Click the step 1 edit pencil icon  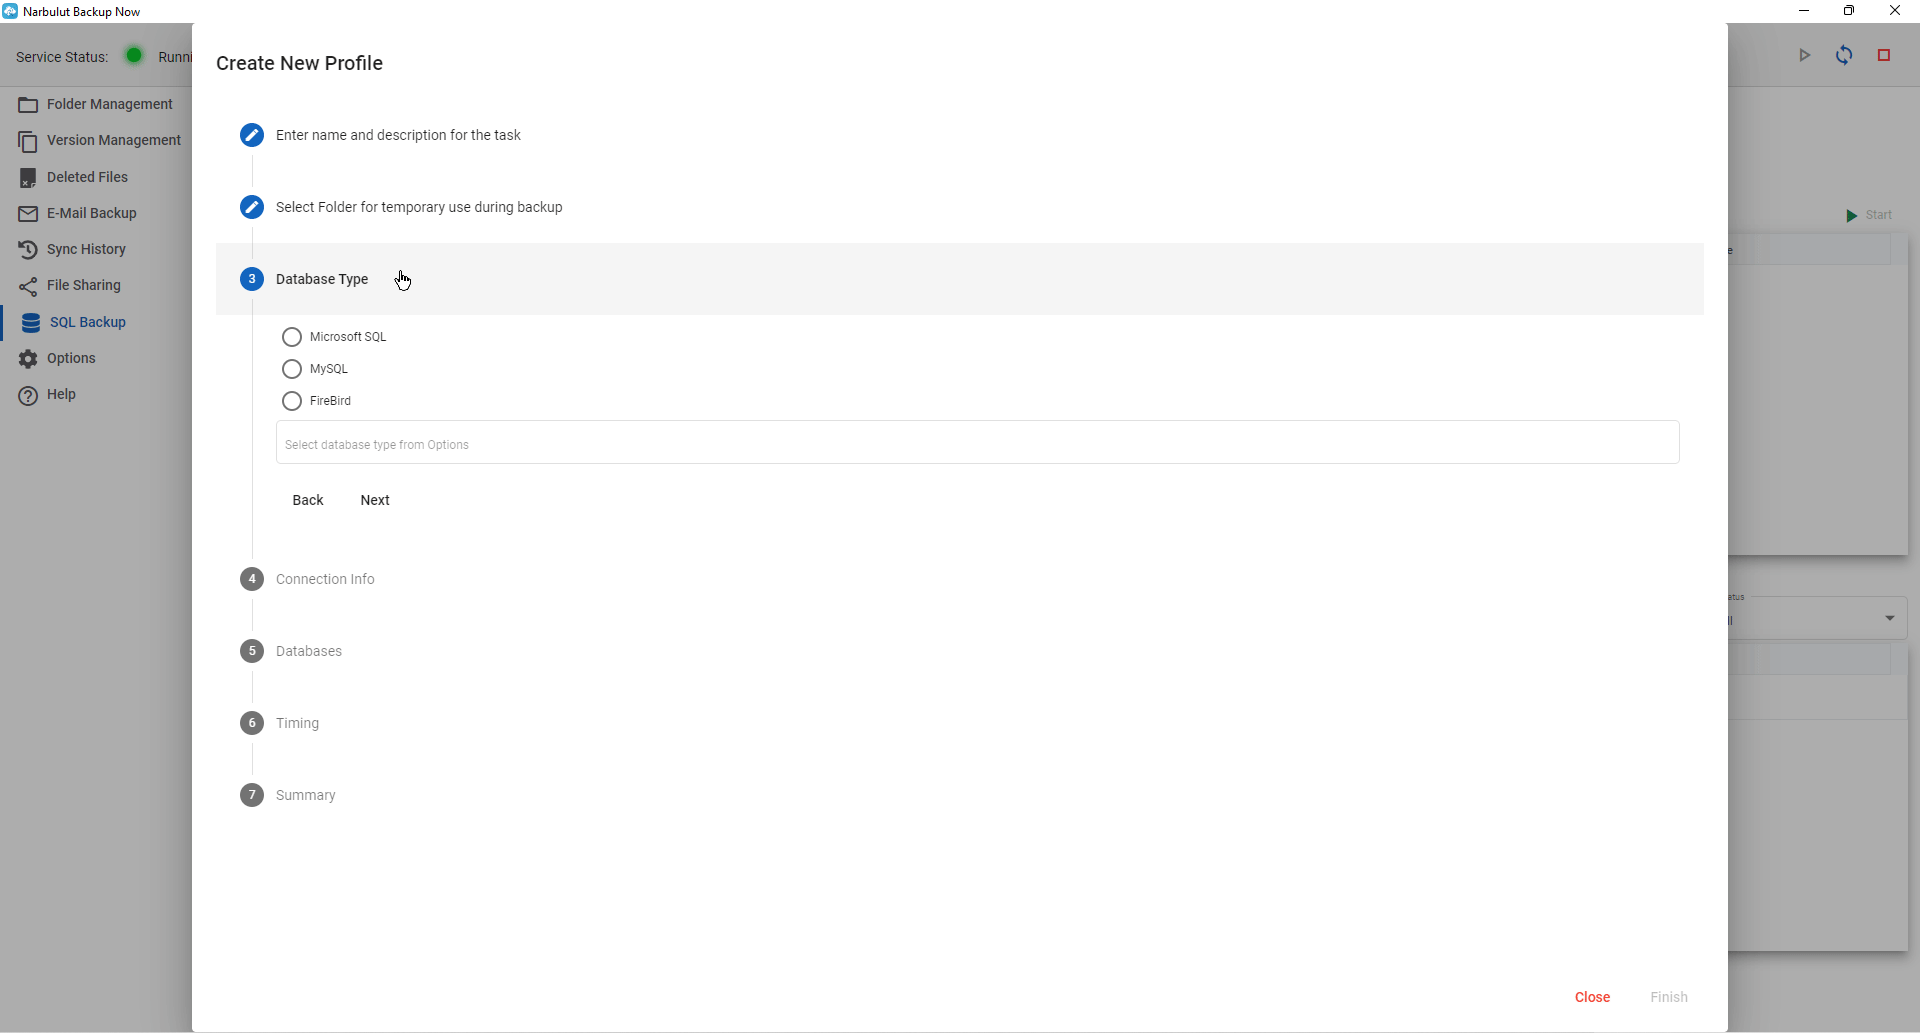click(252, 135)
